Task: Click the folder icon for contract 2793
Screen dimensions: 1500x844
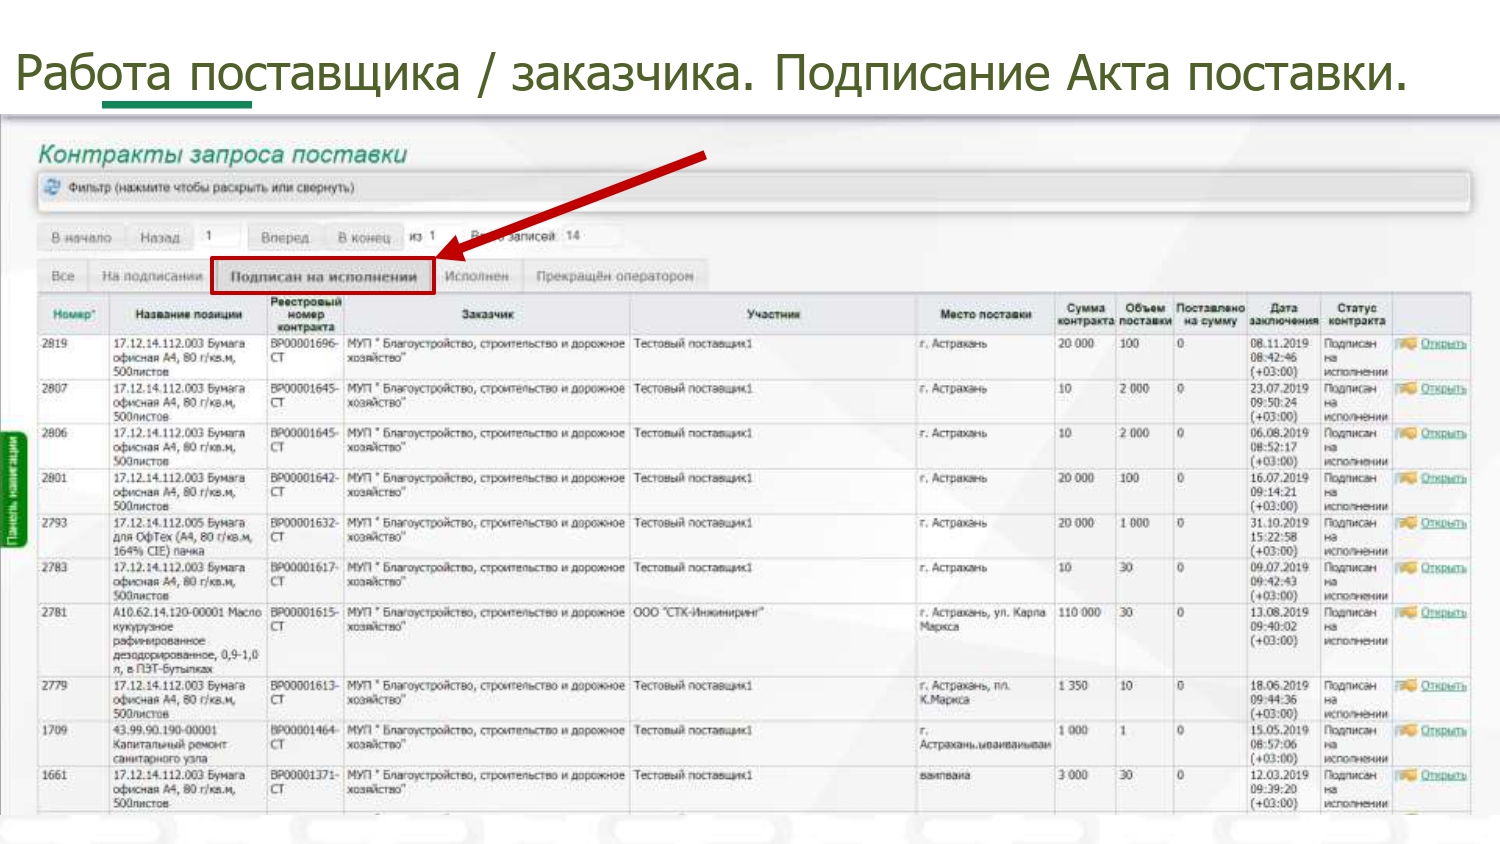Action: coord(1407,523)
